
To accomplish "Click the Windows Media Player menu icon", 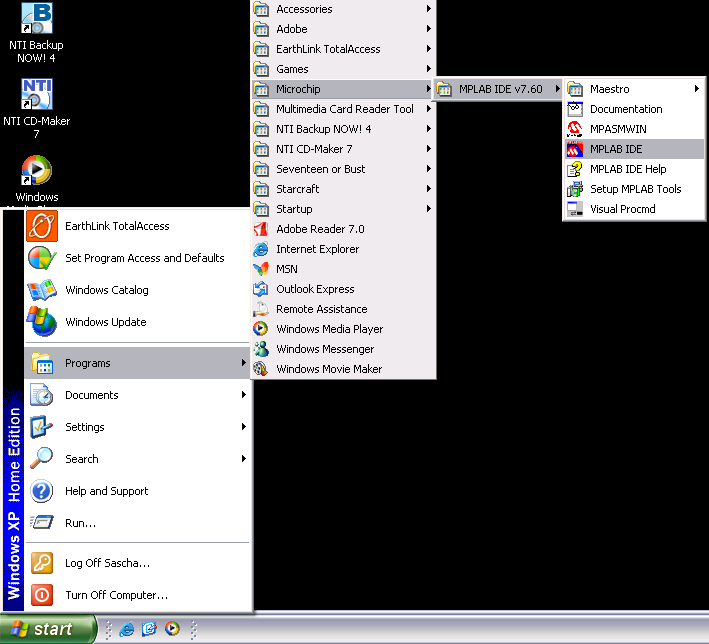I will pos(261,329).
